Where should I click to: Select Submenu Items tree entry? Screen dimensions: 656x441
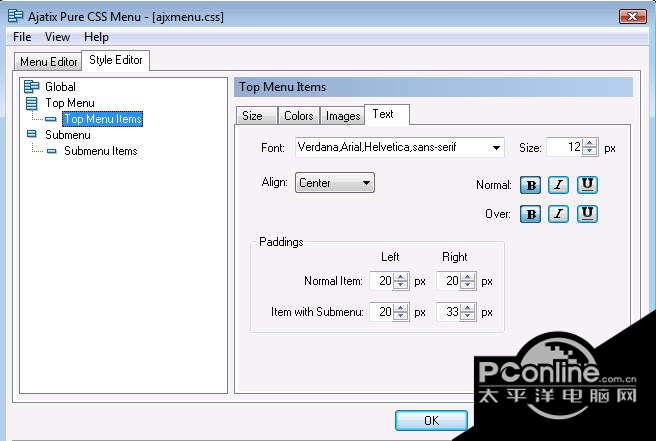[x=101, y=151]
